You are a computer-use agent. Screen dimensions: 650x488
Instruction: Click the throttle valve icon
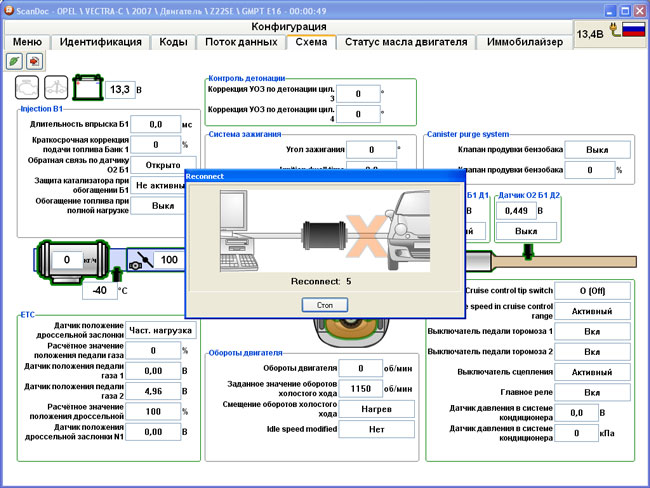pos(147,260)
